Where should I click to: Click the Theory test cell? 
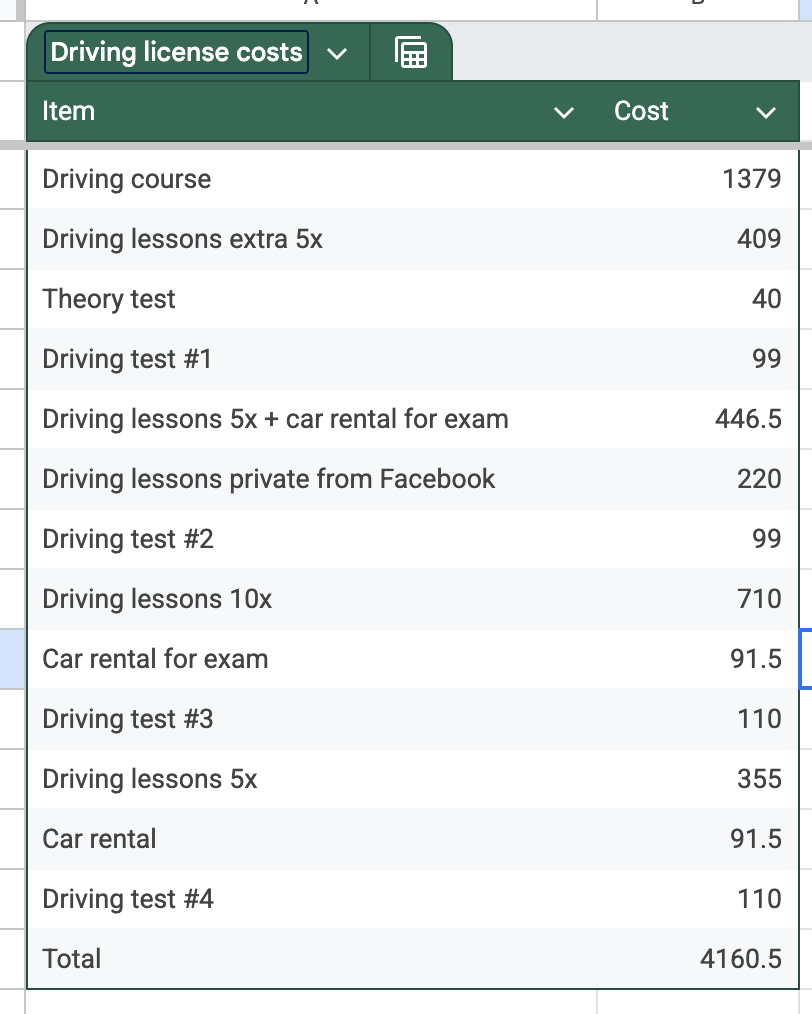[x=109, y=299]
